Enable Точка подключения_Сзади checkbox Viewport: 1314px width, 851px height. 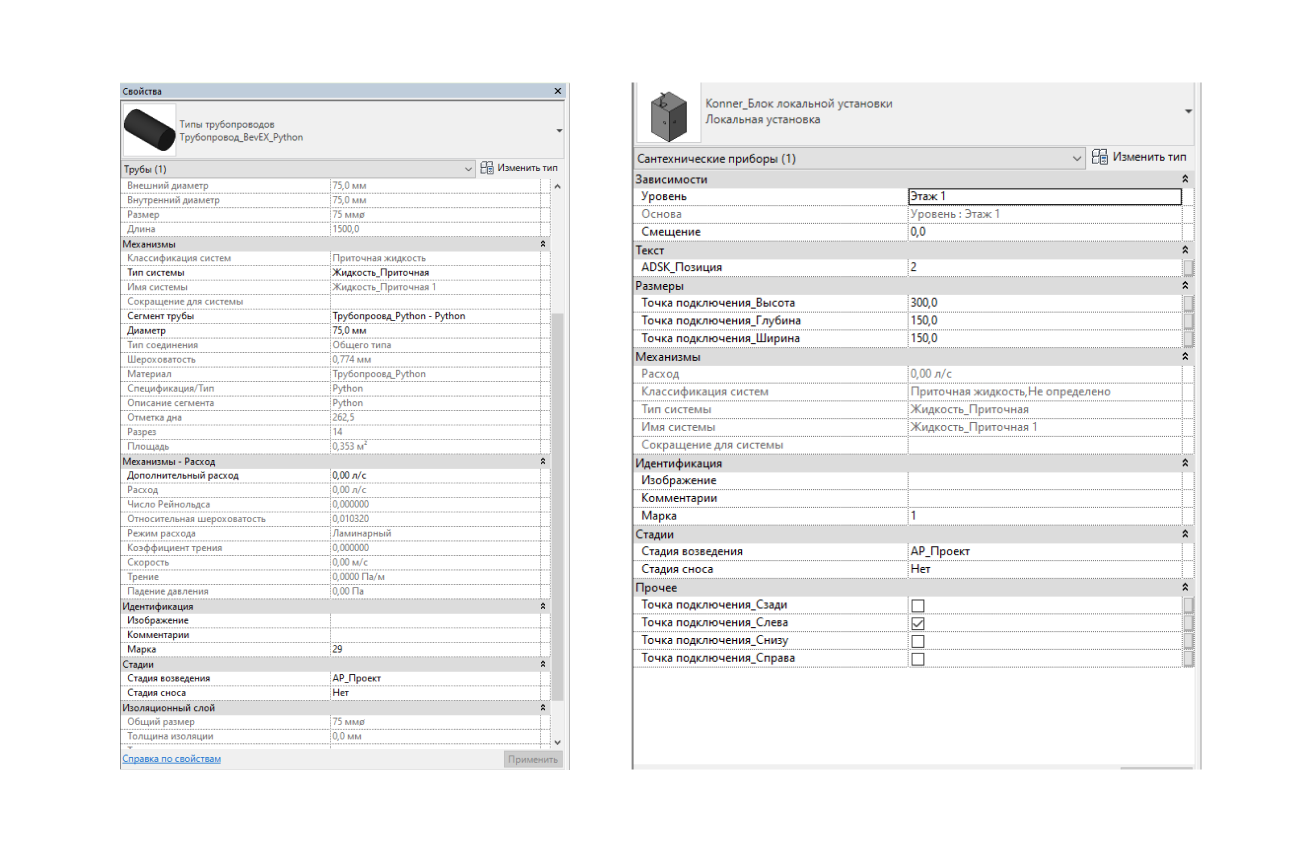[917, 605]
